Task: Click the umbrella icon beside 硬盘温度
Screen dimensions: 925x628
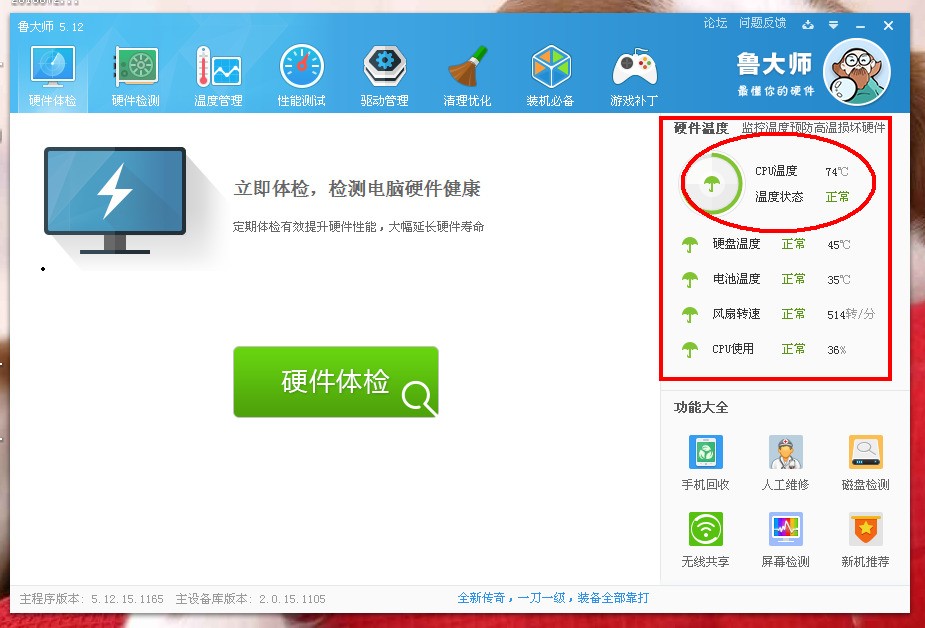Action: 690,244
